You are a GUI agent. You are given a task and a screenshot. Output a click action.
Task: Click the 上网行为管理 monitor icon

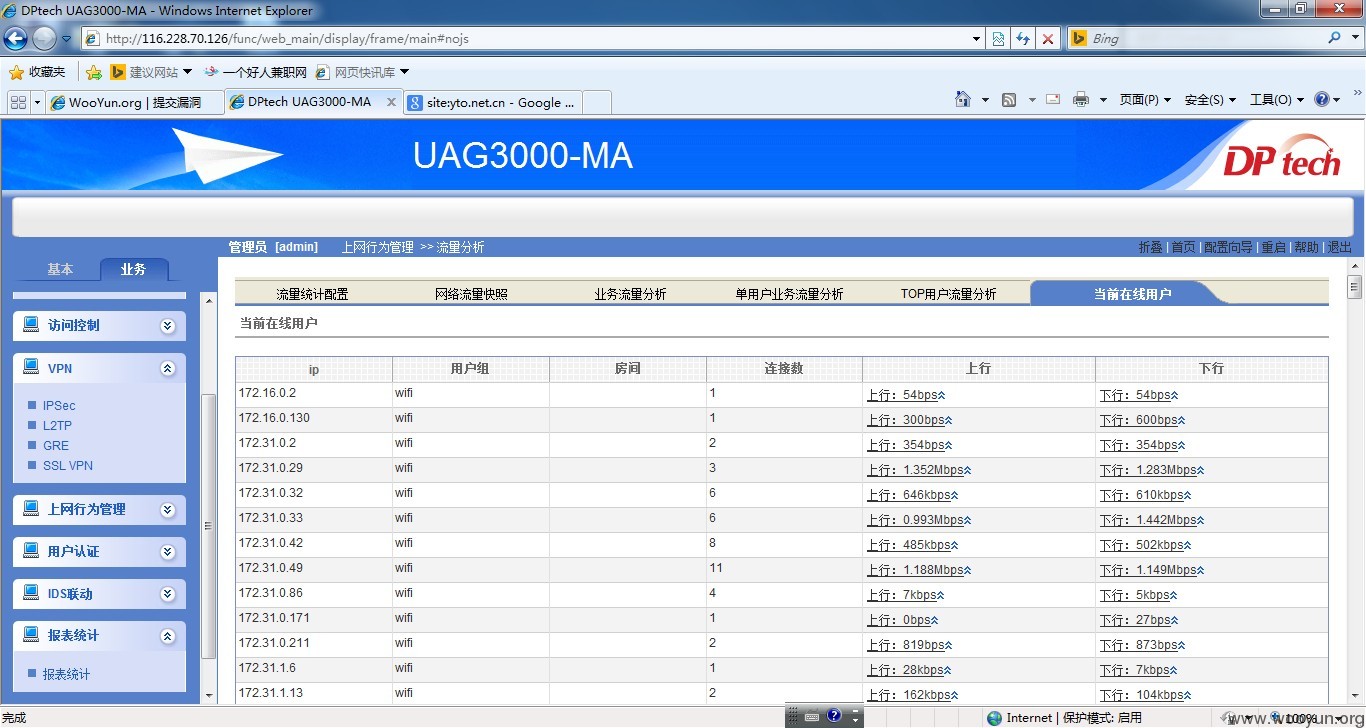pyautogui.click(x=30, y=509)
